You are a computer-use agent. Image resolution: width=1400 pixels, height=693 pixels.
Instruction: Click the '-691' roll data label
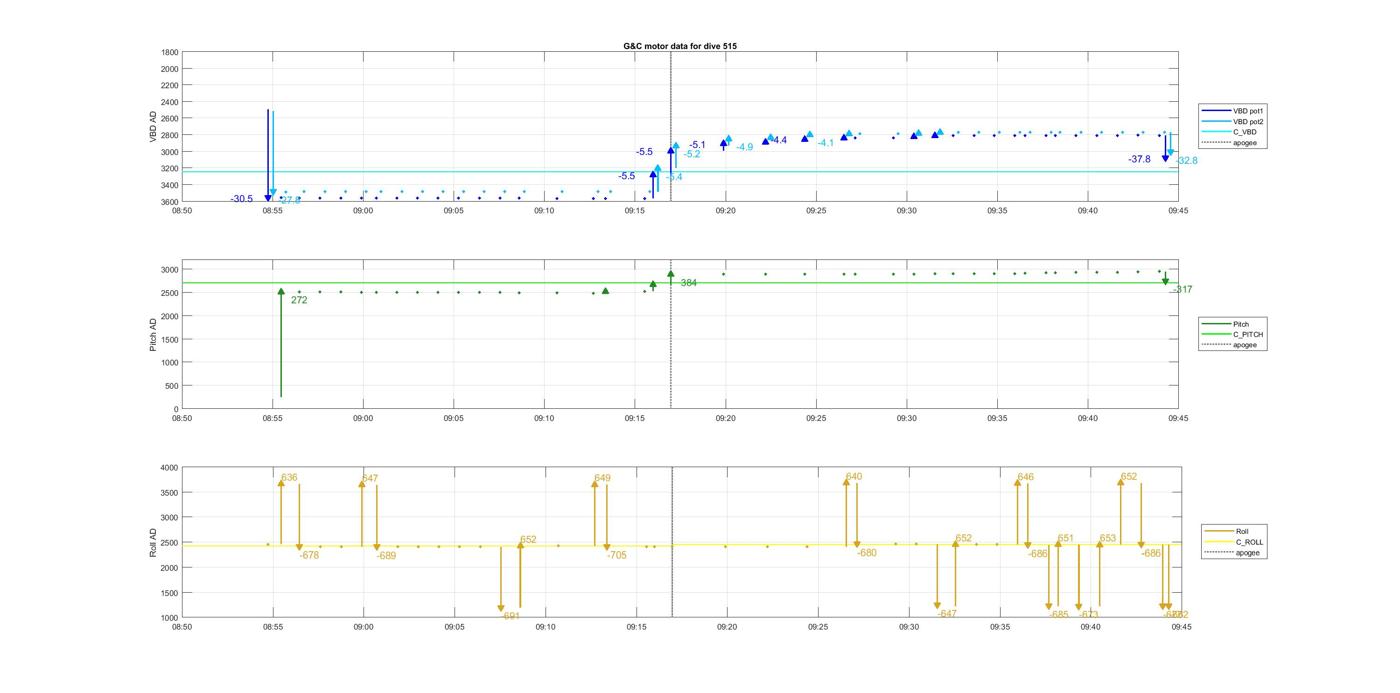pos(511,616)
